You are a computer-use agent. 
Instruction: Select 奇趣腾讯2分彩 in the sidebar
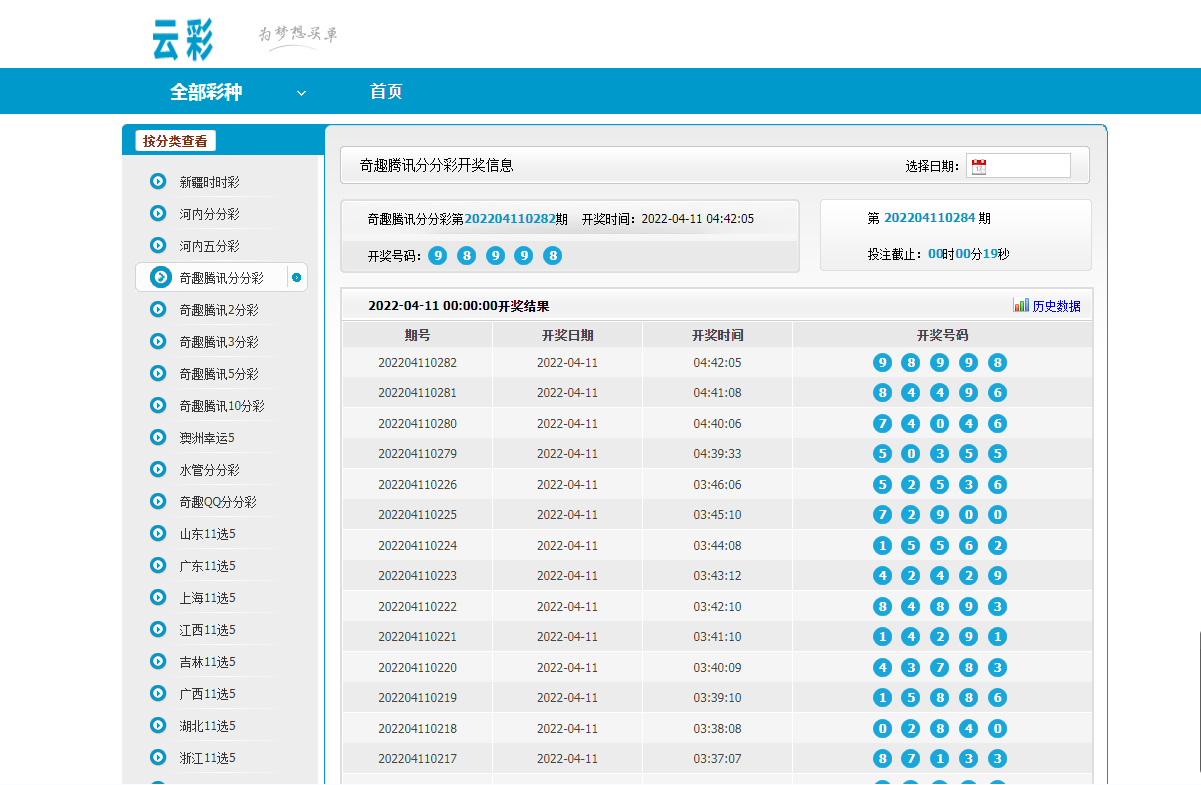218,310
